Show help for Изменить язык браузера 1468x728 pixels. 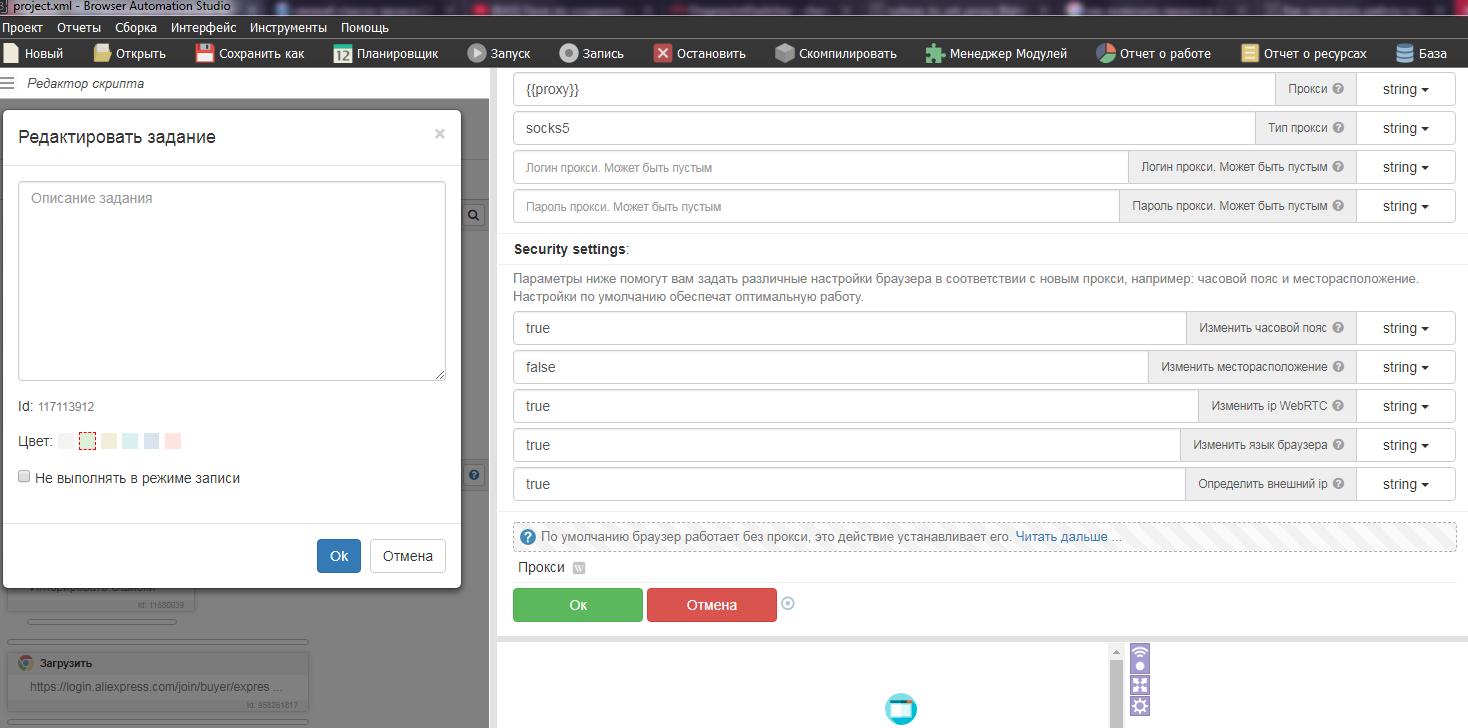(x=1338, y=445)
